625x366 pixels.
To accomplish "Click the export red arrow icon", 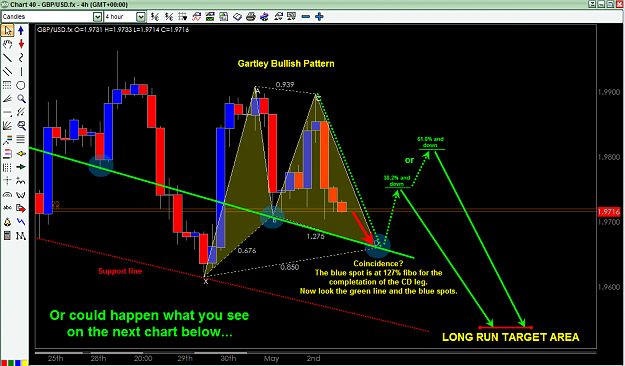I will point(21,208).
